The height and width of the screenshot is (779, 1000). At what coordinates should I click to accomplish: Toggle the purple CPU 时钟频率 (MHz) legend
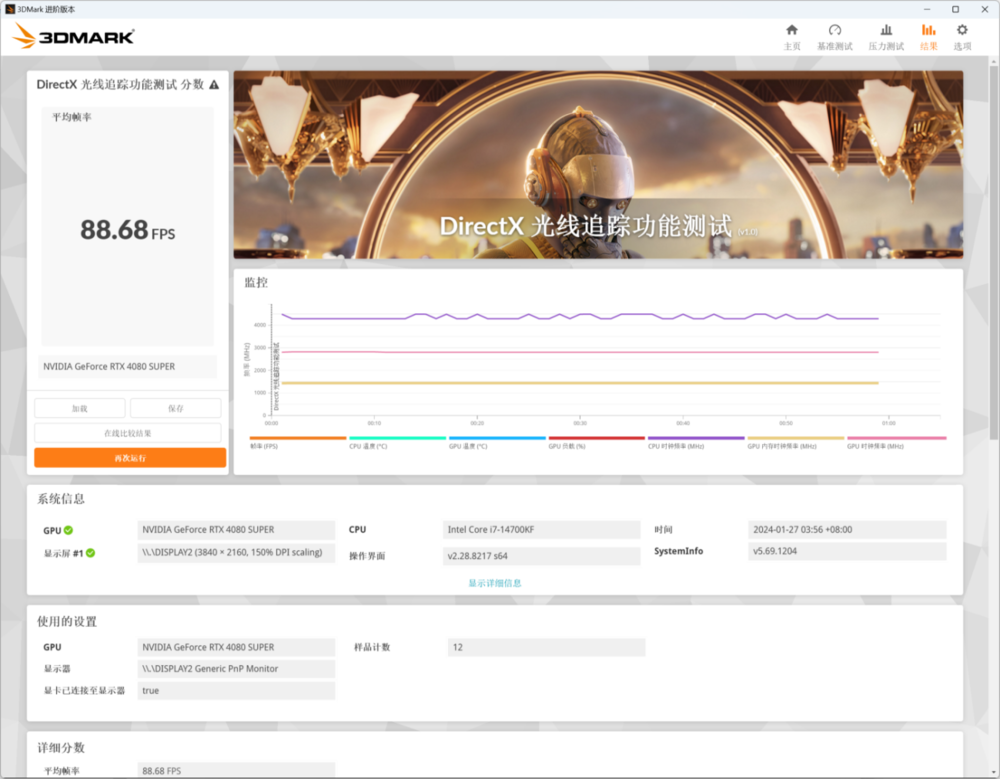pos(696,438)
